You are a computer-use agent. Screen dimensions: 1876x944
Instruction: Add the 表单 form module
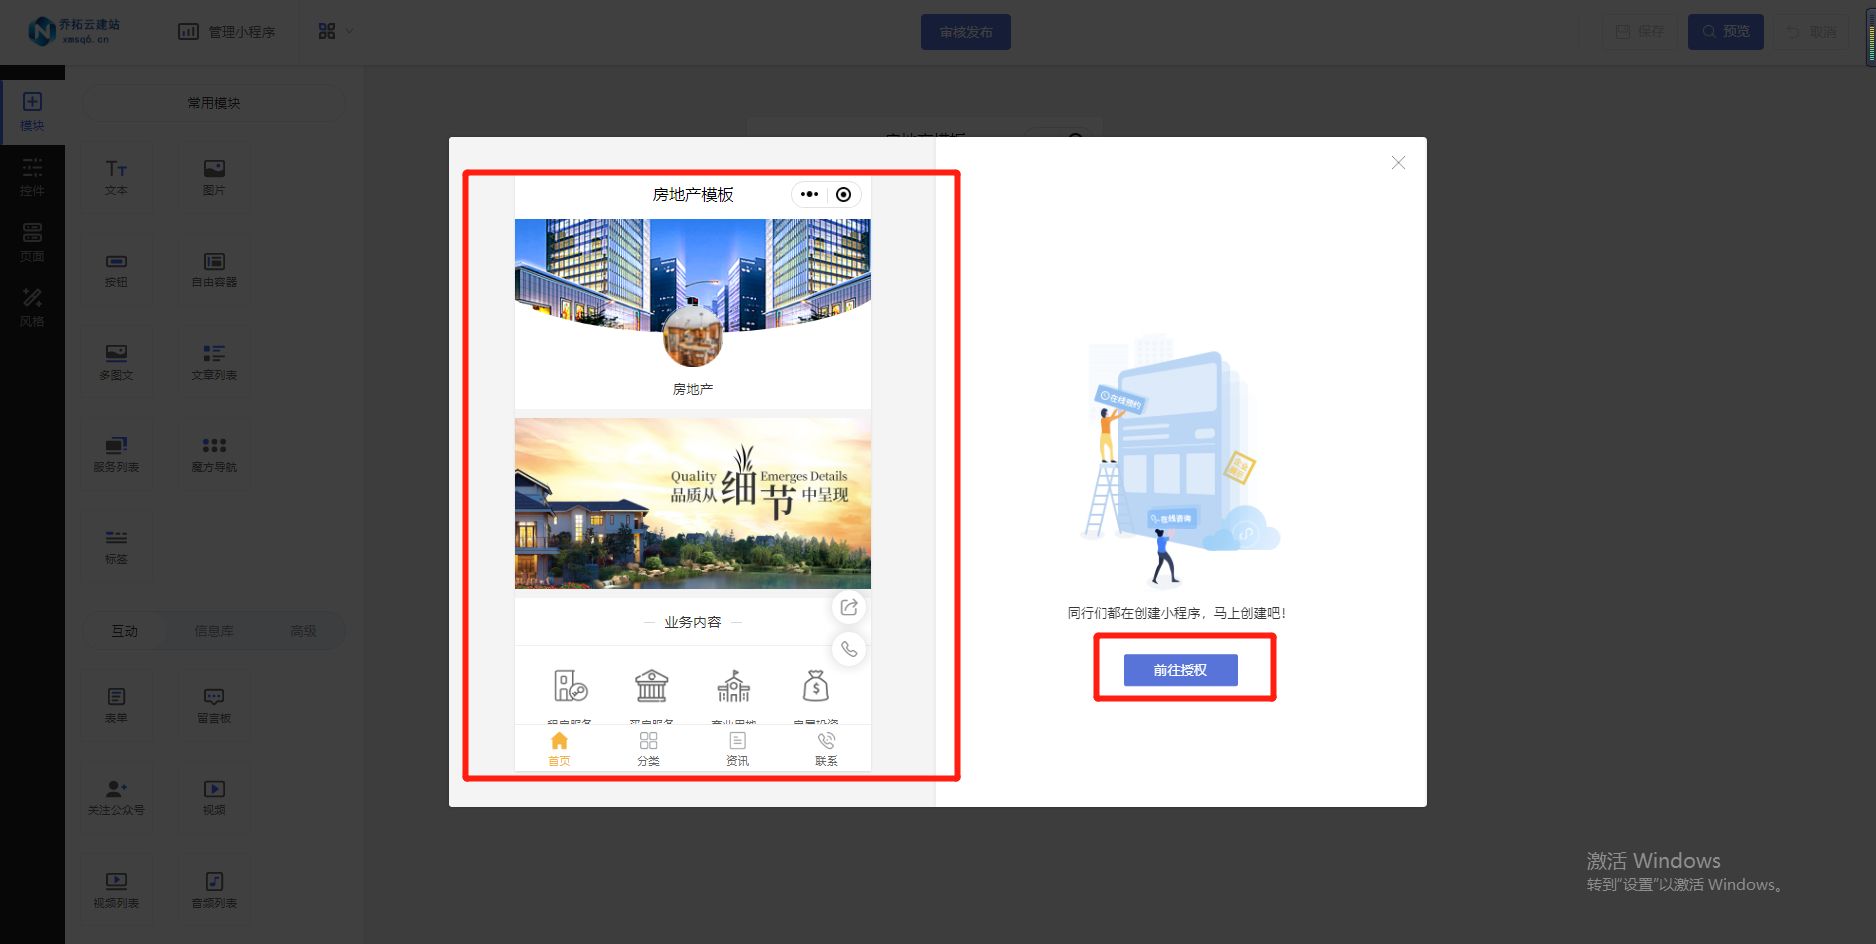pos(117,704)
